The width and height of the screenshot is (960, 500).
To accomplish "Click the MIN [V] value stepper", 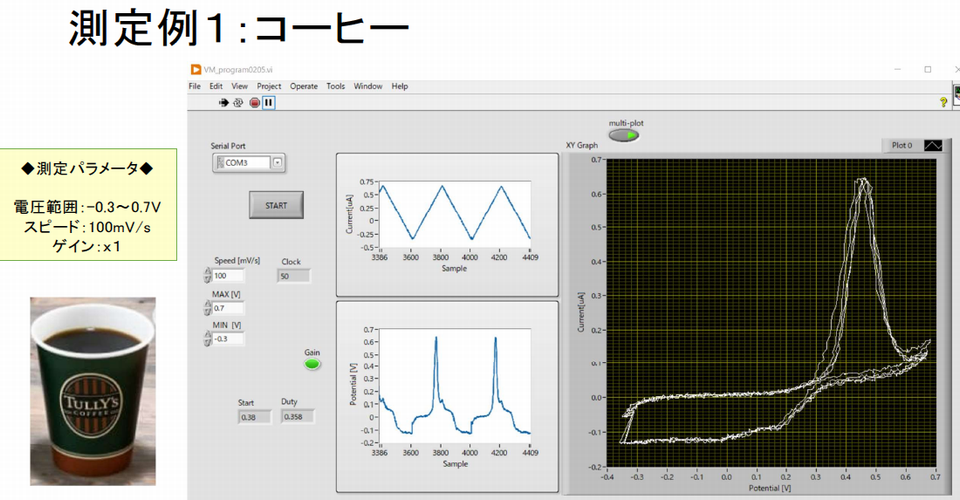I will [x=208, y=339].
